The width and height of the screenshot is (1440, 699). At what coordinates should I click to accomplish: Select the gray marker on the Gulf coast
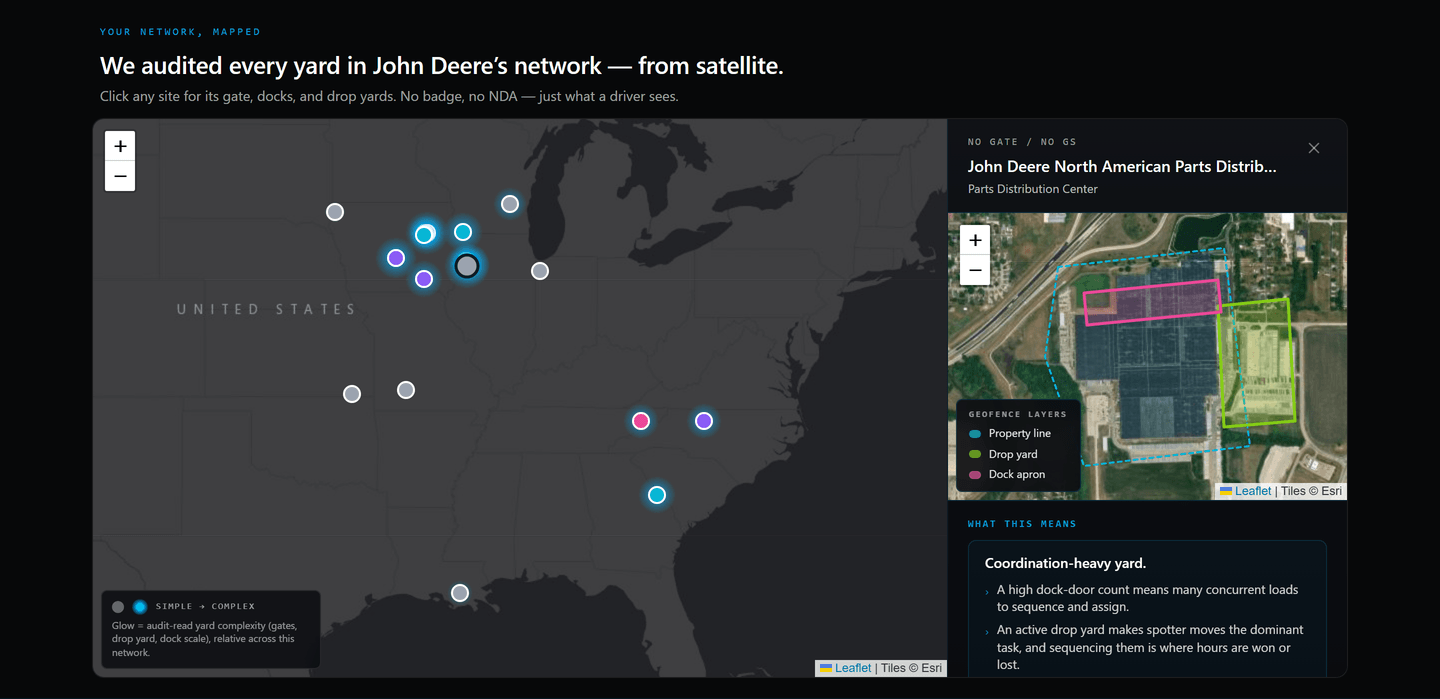[x=460, y=593]
